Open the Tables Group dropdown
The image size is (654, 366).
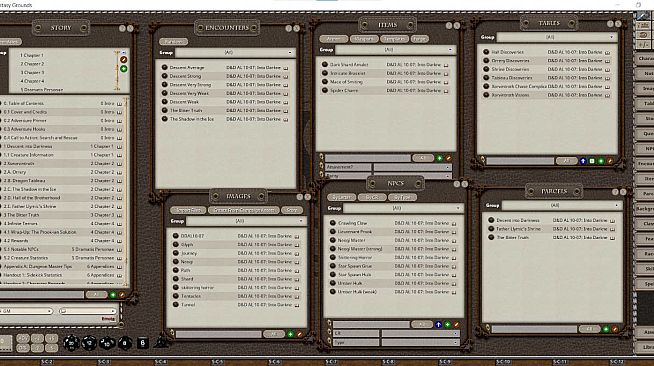557,37
